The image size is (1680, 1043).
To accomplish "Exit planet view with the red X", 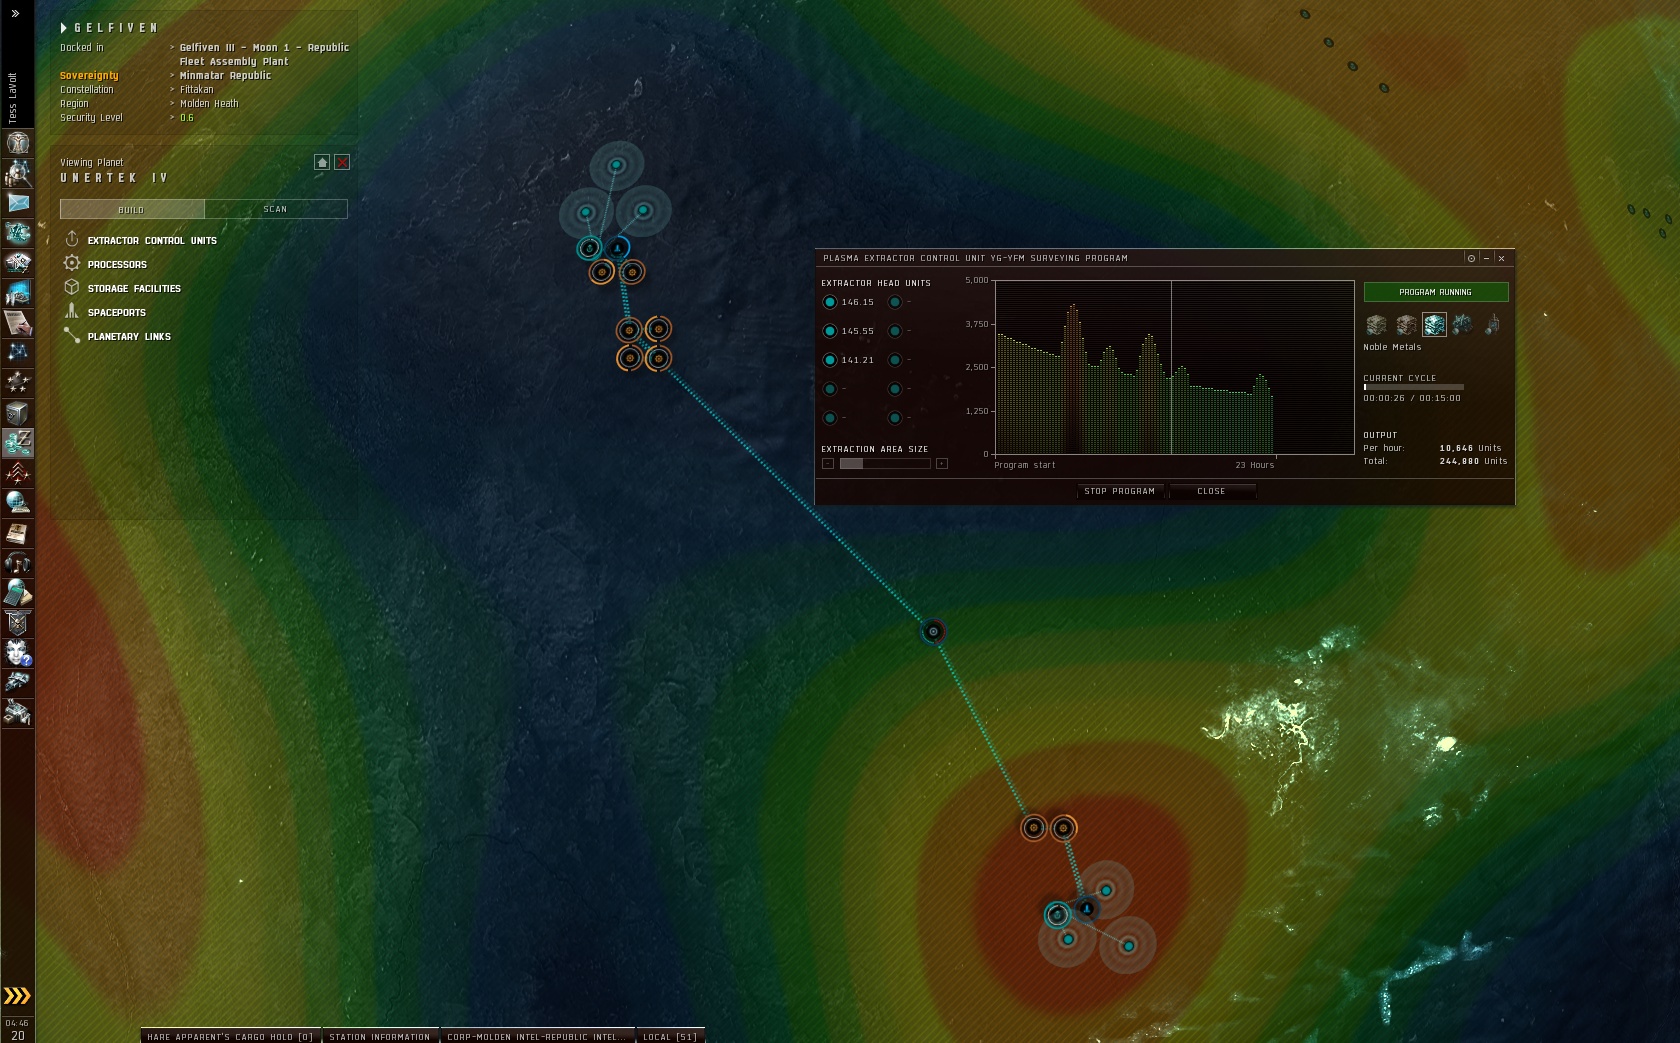I will click(342, 162).
